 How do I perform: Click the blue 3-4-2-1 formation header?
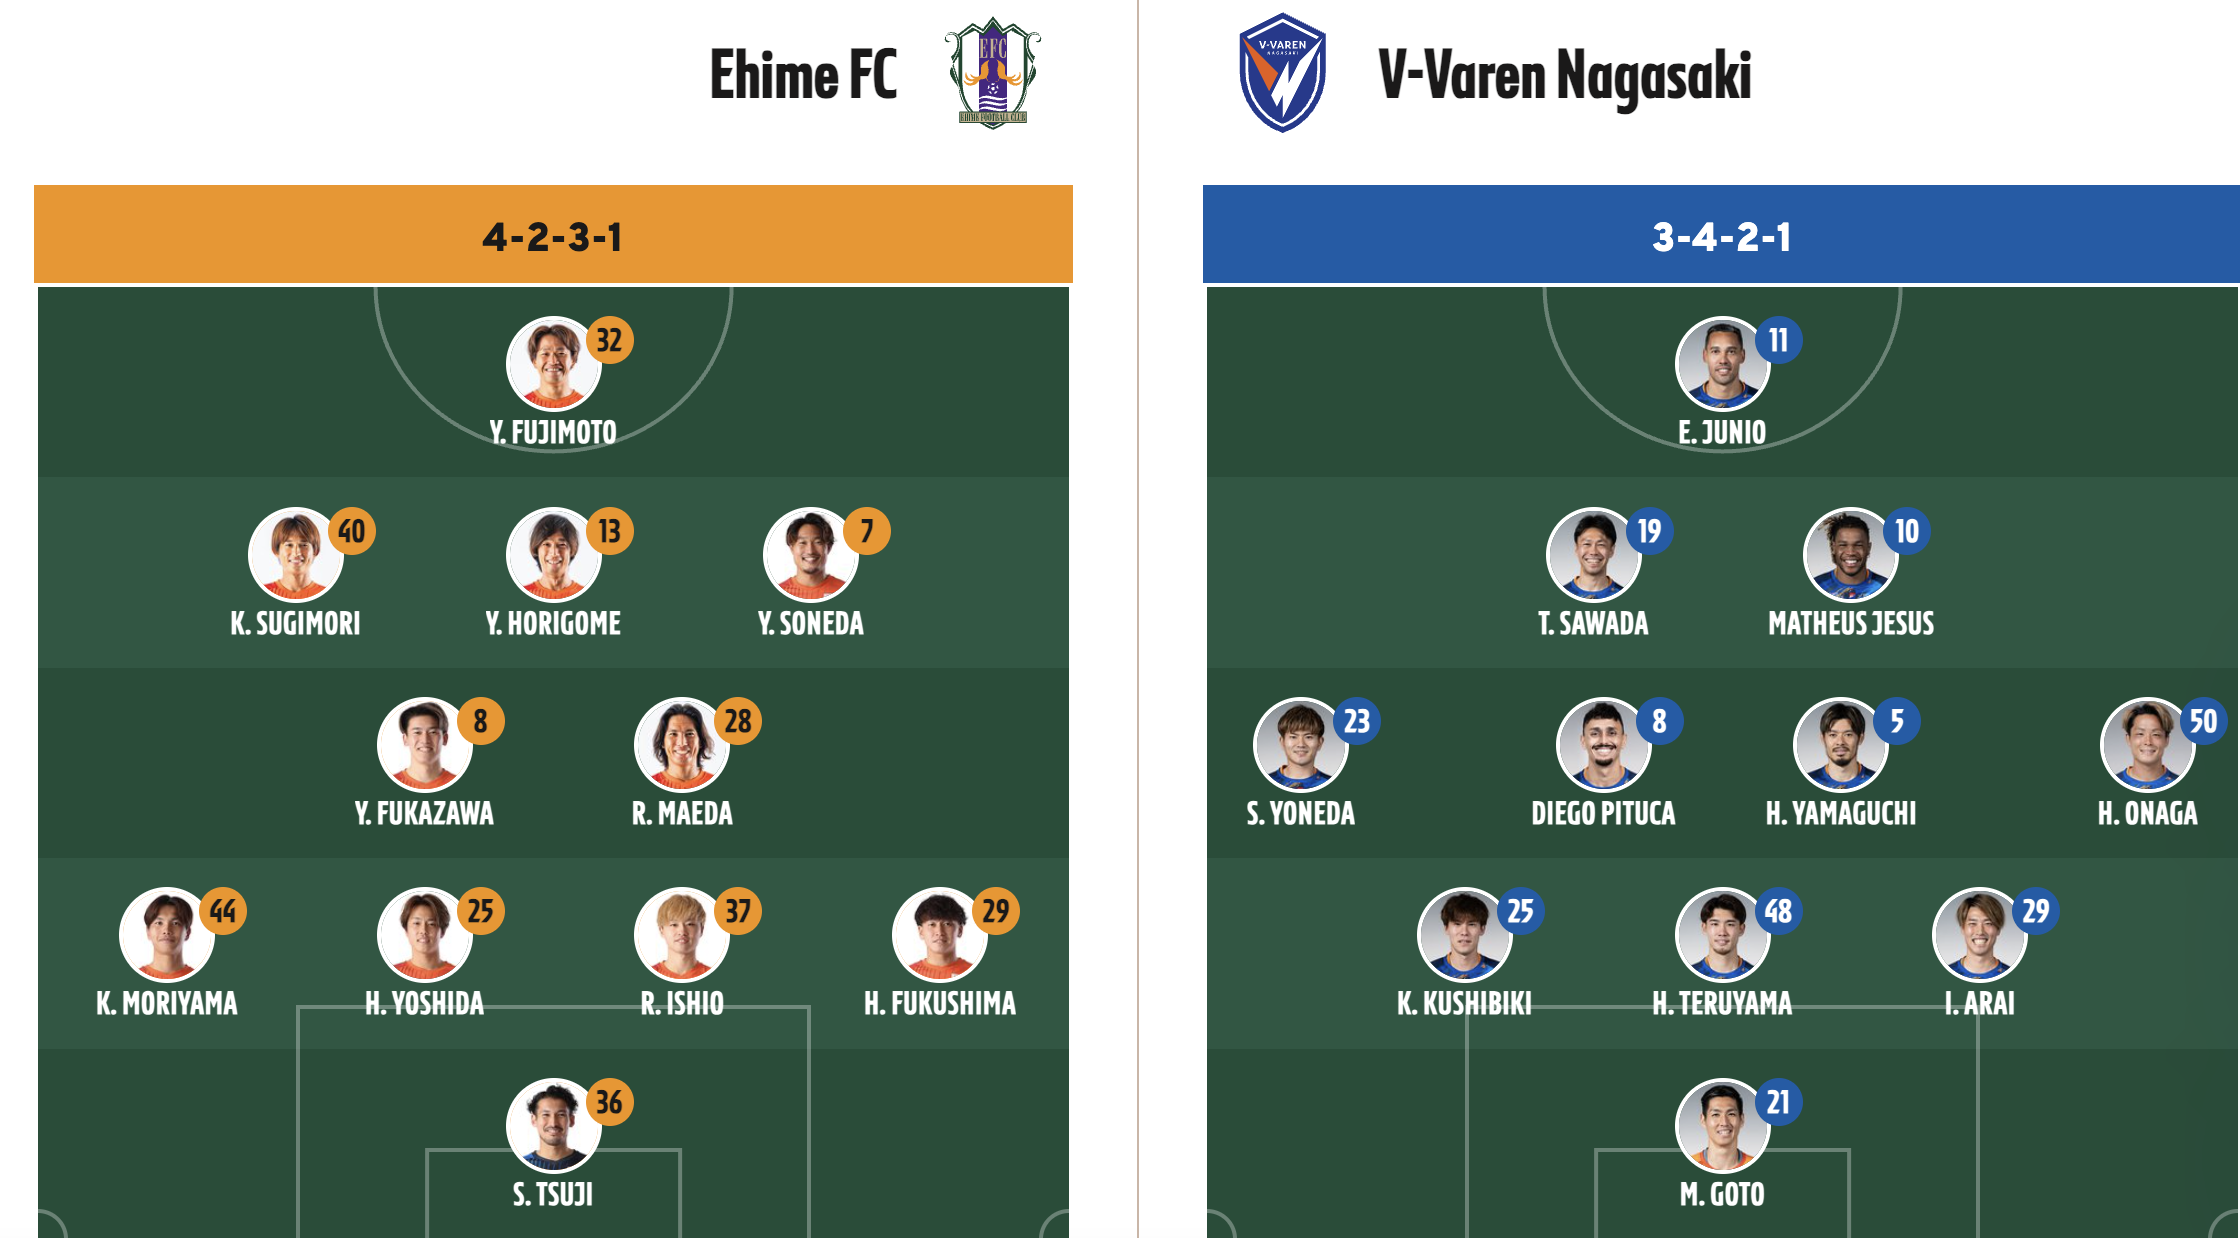pyautogui.click(x=1720, y=235)
